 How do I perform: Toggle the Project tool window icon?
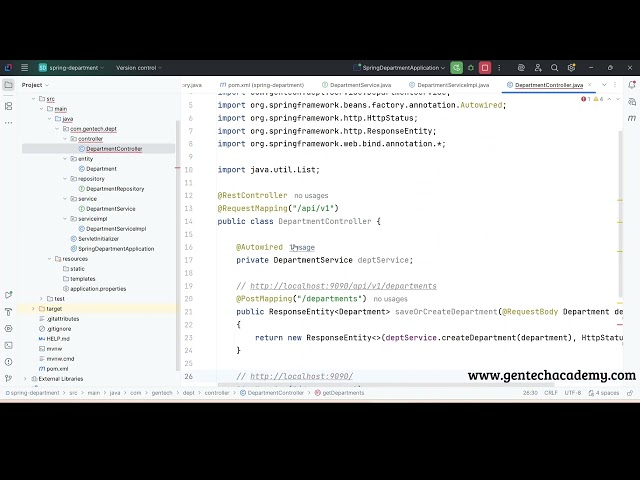pos(8,85)
